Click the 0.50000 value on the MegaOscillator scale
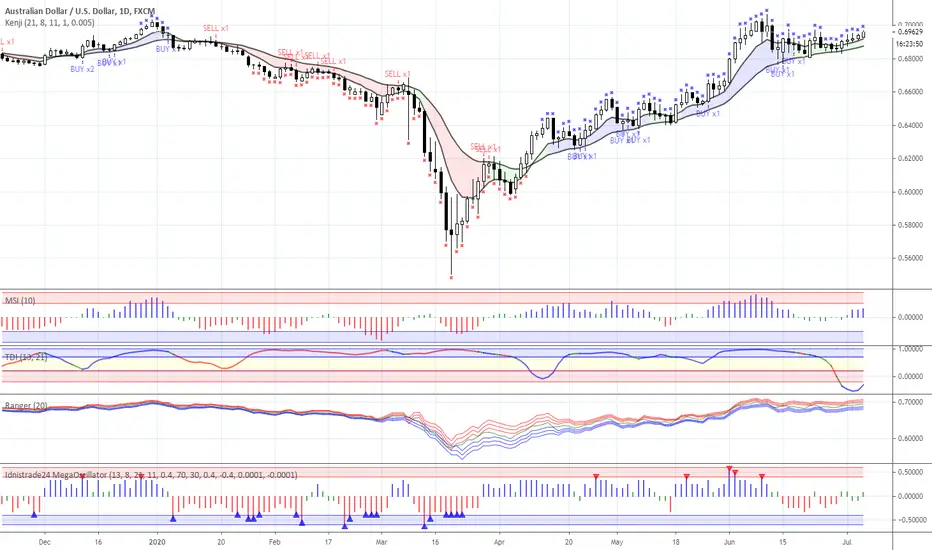The width and height of the screenshot is (932, 550). click(x=910, y=472)
